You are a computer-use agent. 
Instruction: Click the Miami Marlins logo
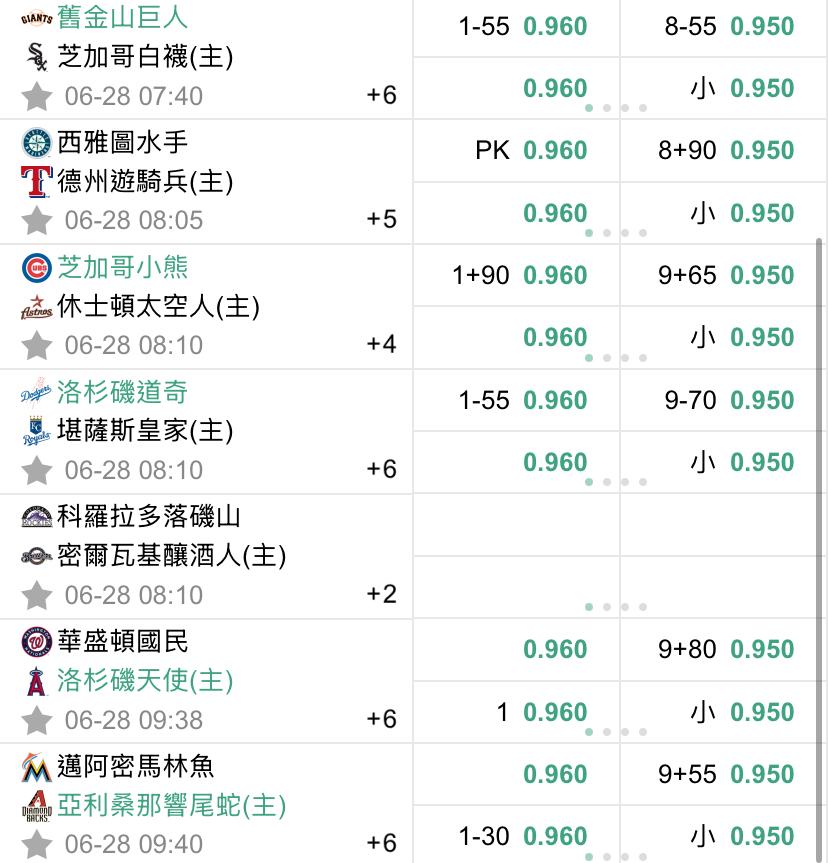[x=37, y=767]
